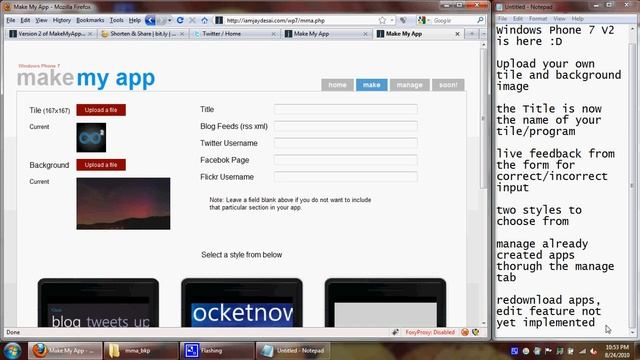Click the shield icon in Firefox status bar

click(x=476, y=332)
